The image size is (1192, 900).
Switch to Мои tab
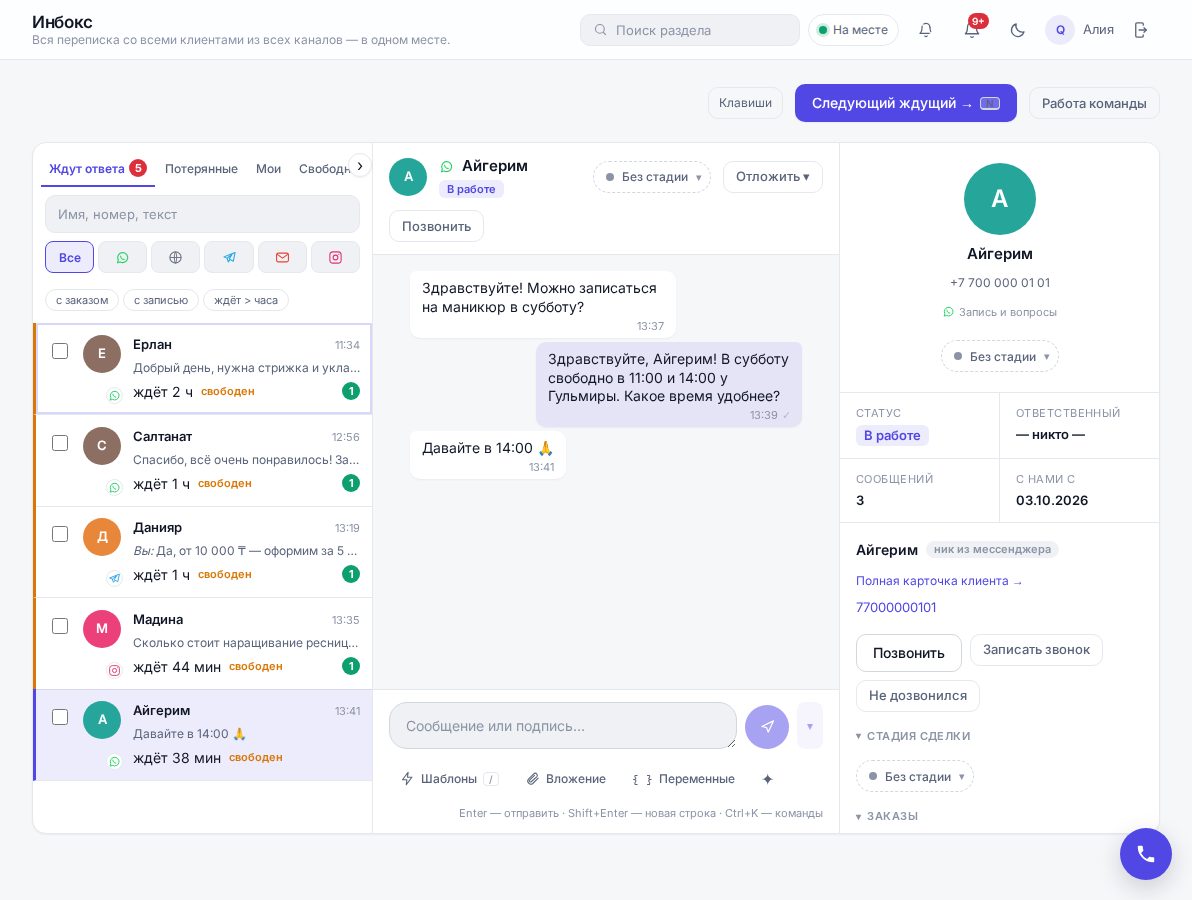tap(268, 169)
